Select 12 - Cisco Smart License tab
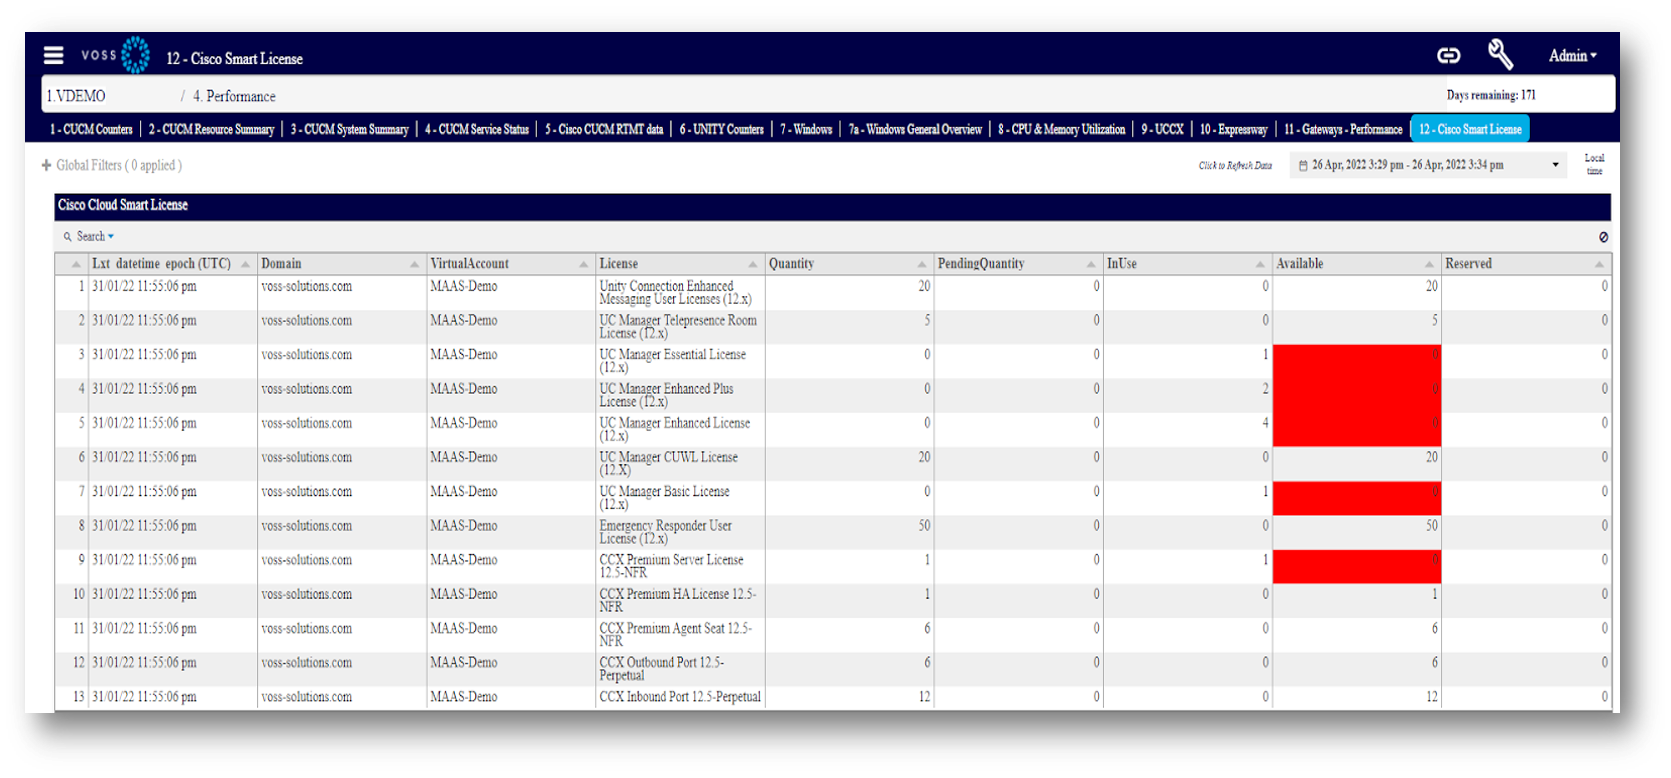This screenshot has width=1671, height=778. pyautogui.click(x=1470, y=129)
